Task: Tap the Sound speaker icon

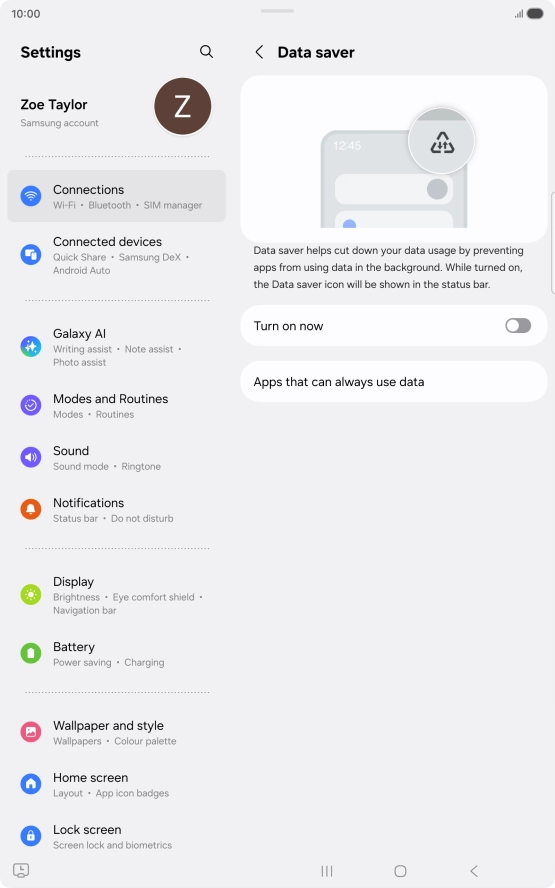Action: 31,457
